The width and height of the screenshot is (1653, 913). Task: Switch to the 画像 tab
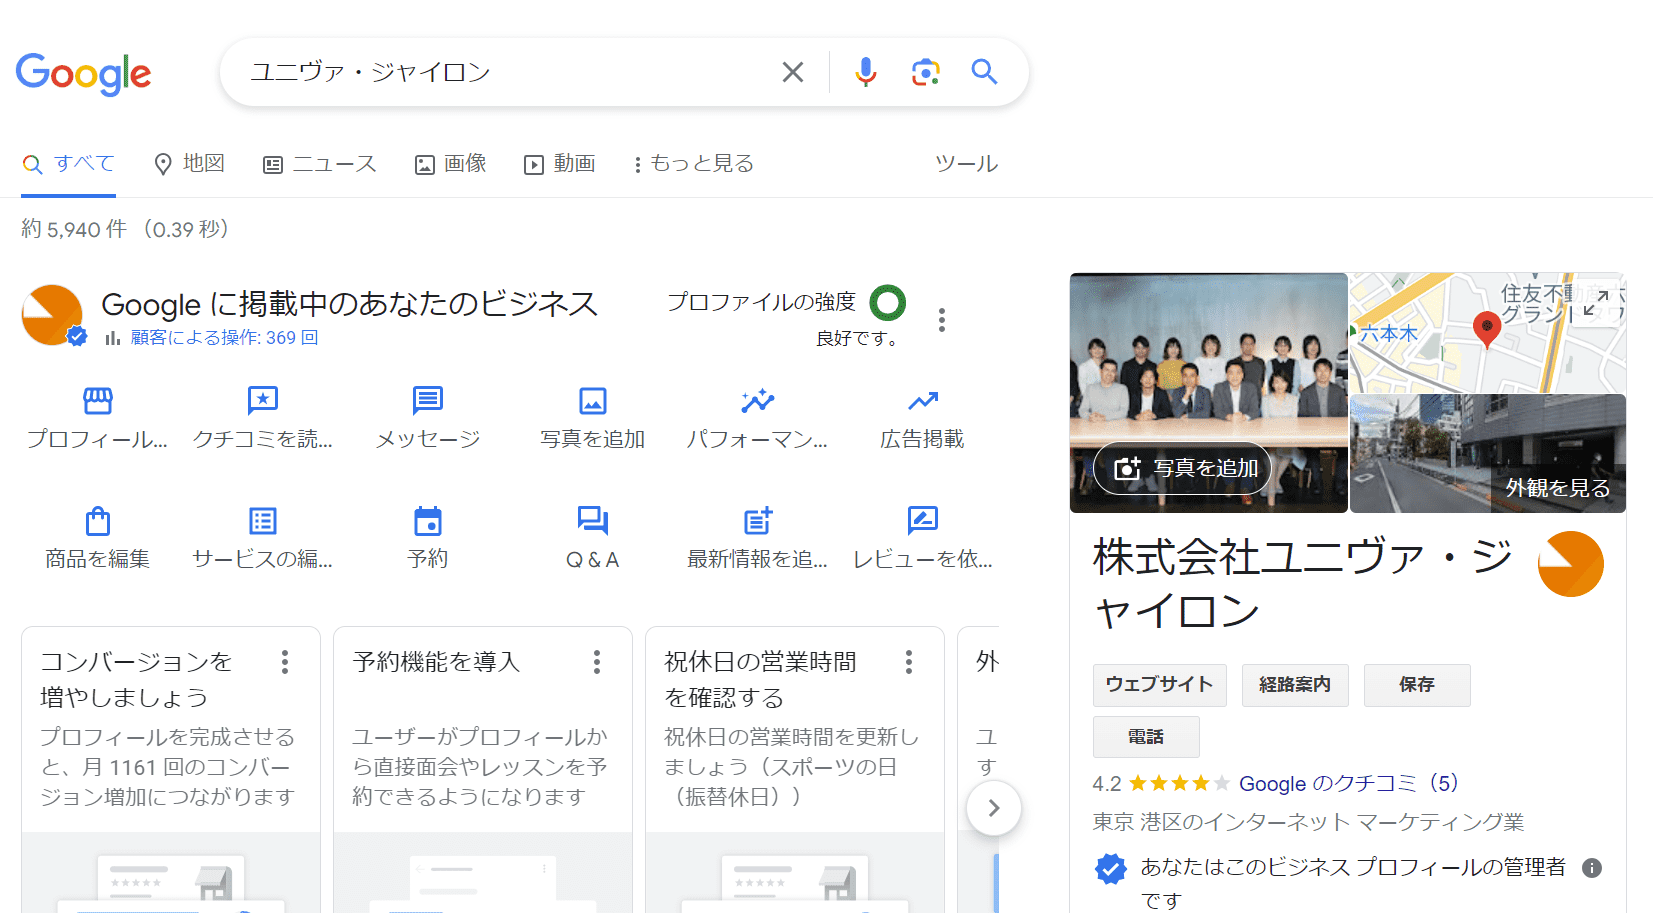[x=451, y=163]
